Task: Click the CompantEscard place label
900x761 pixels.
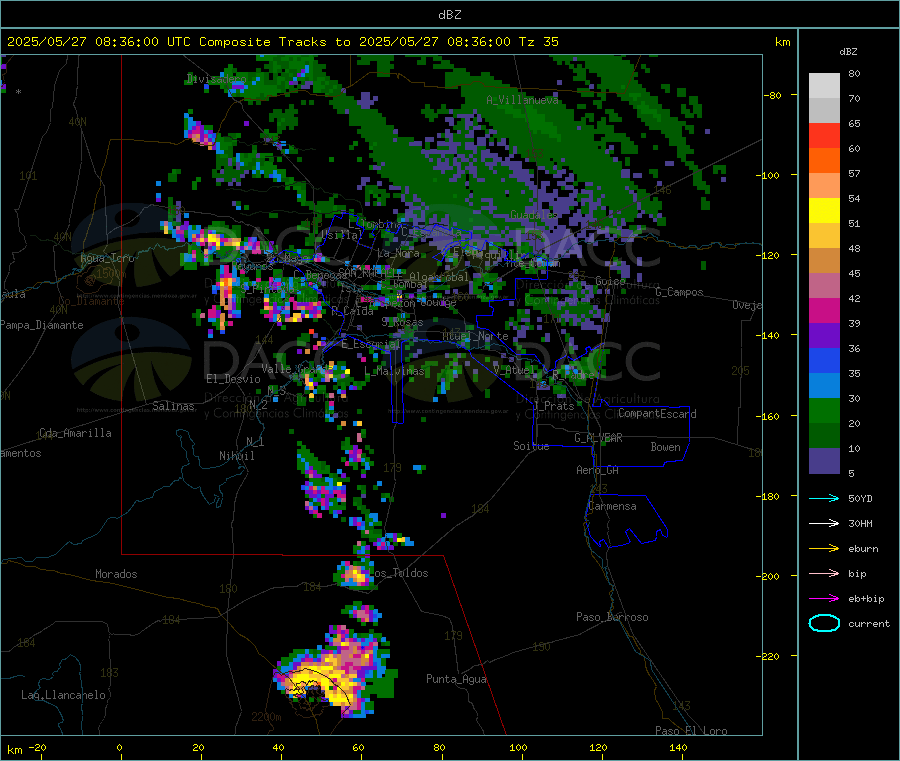Action: [x=657, y=414]
